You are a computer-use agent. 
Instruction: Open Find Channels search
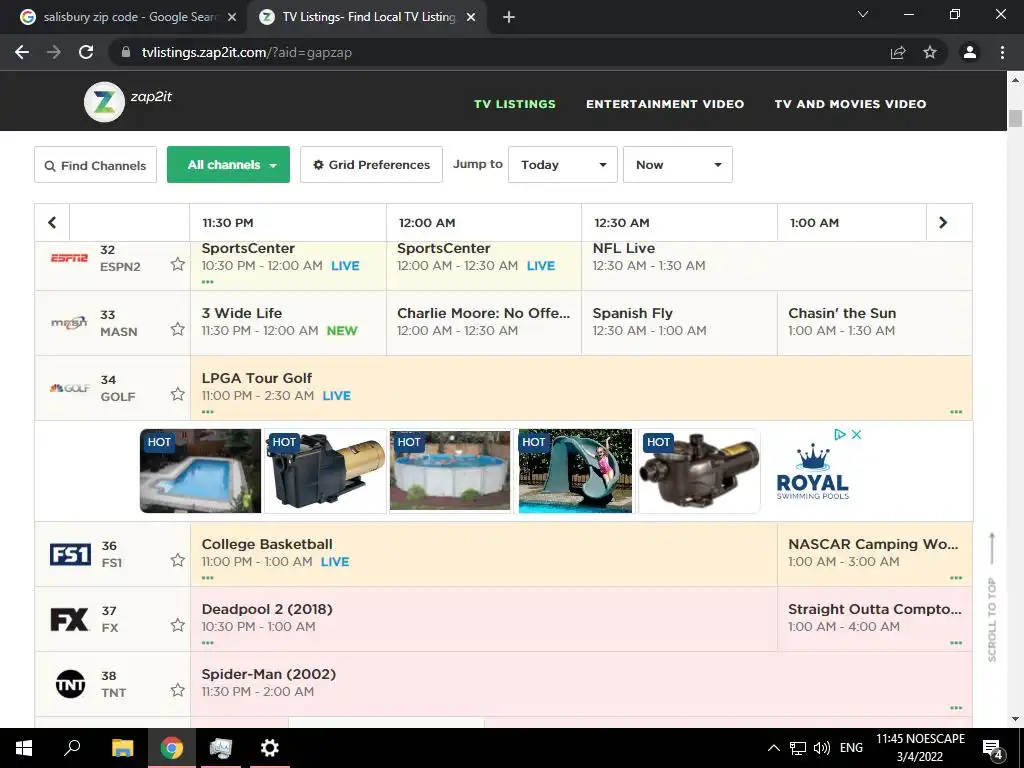pos(95,165)
